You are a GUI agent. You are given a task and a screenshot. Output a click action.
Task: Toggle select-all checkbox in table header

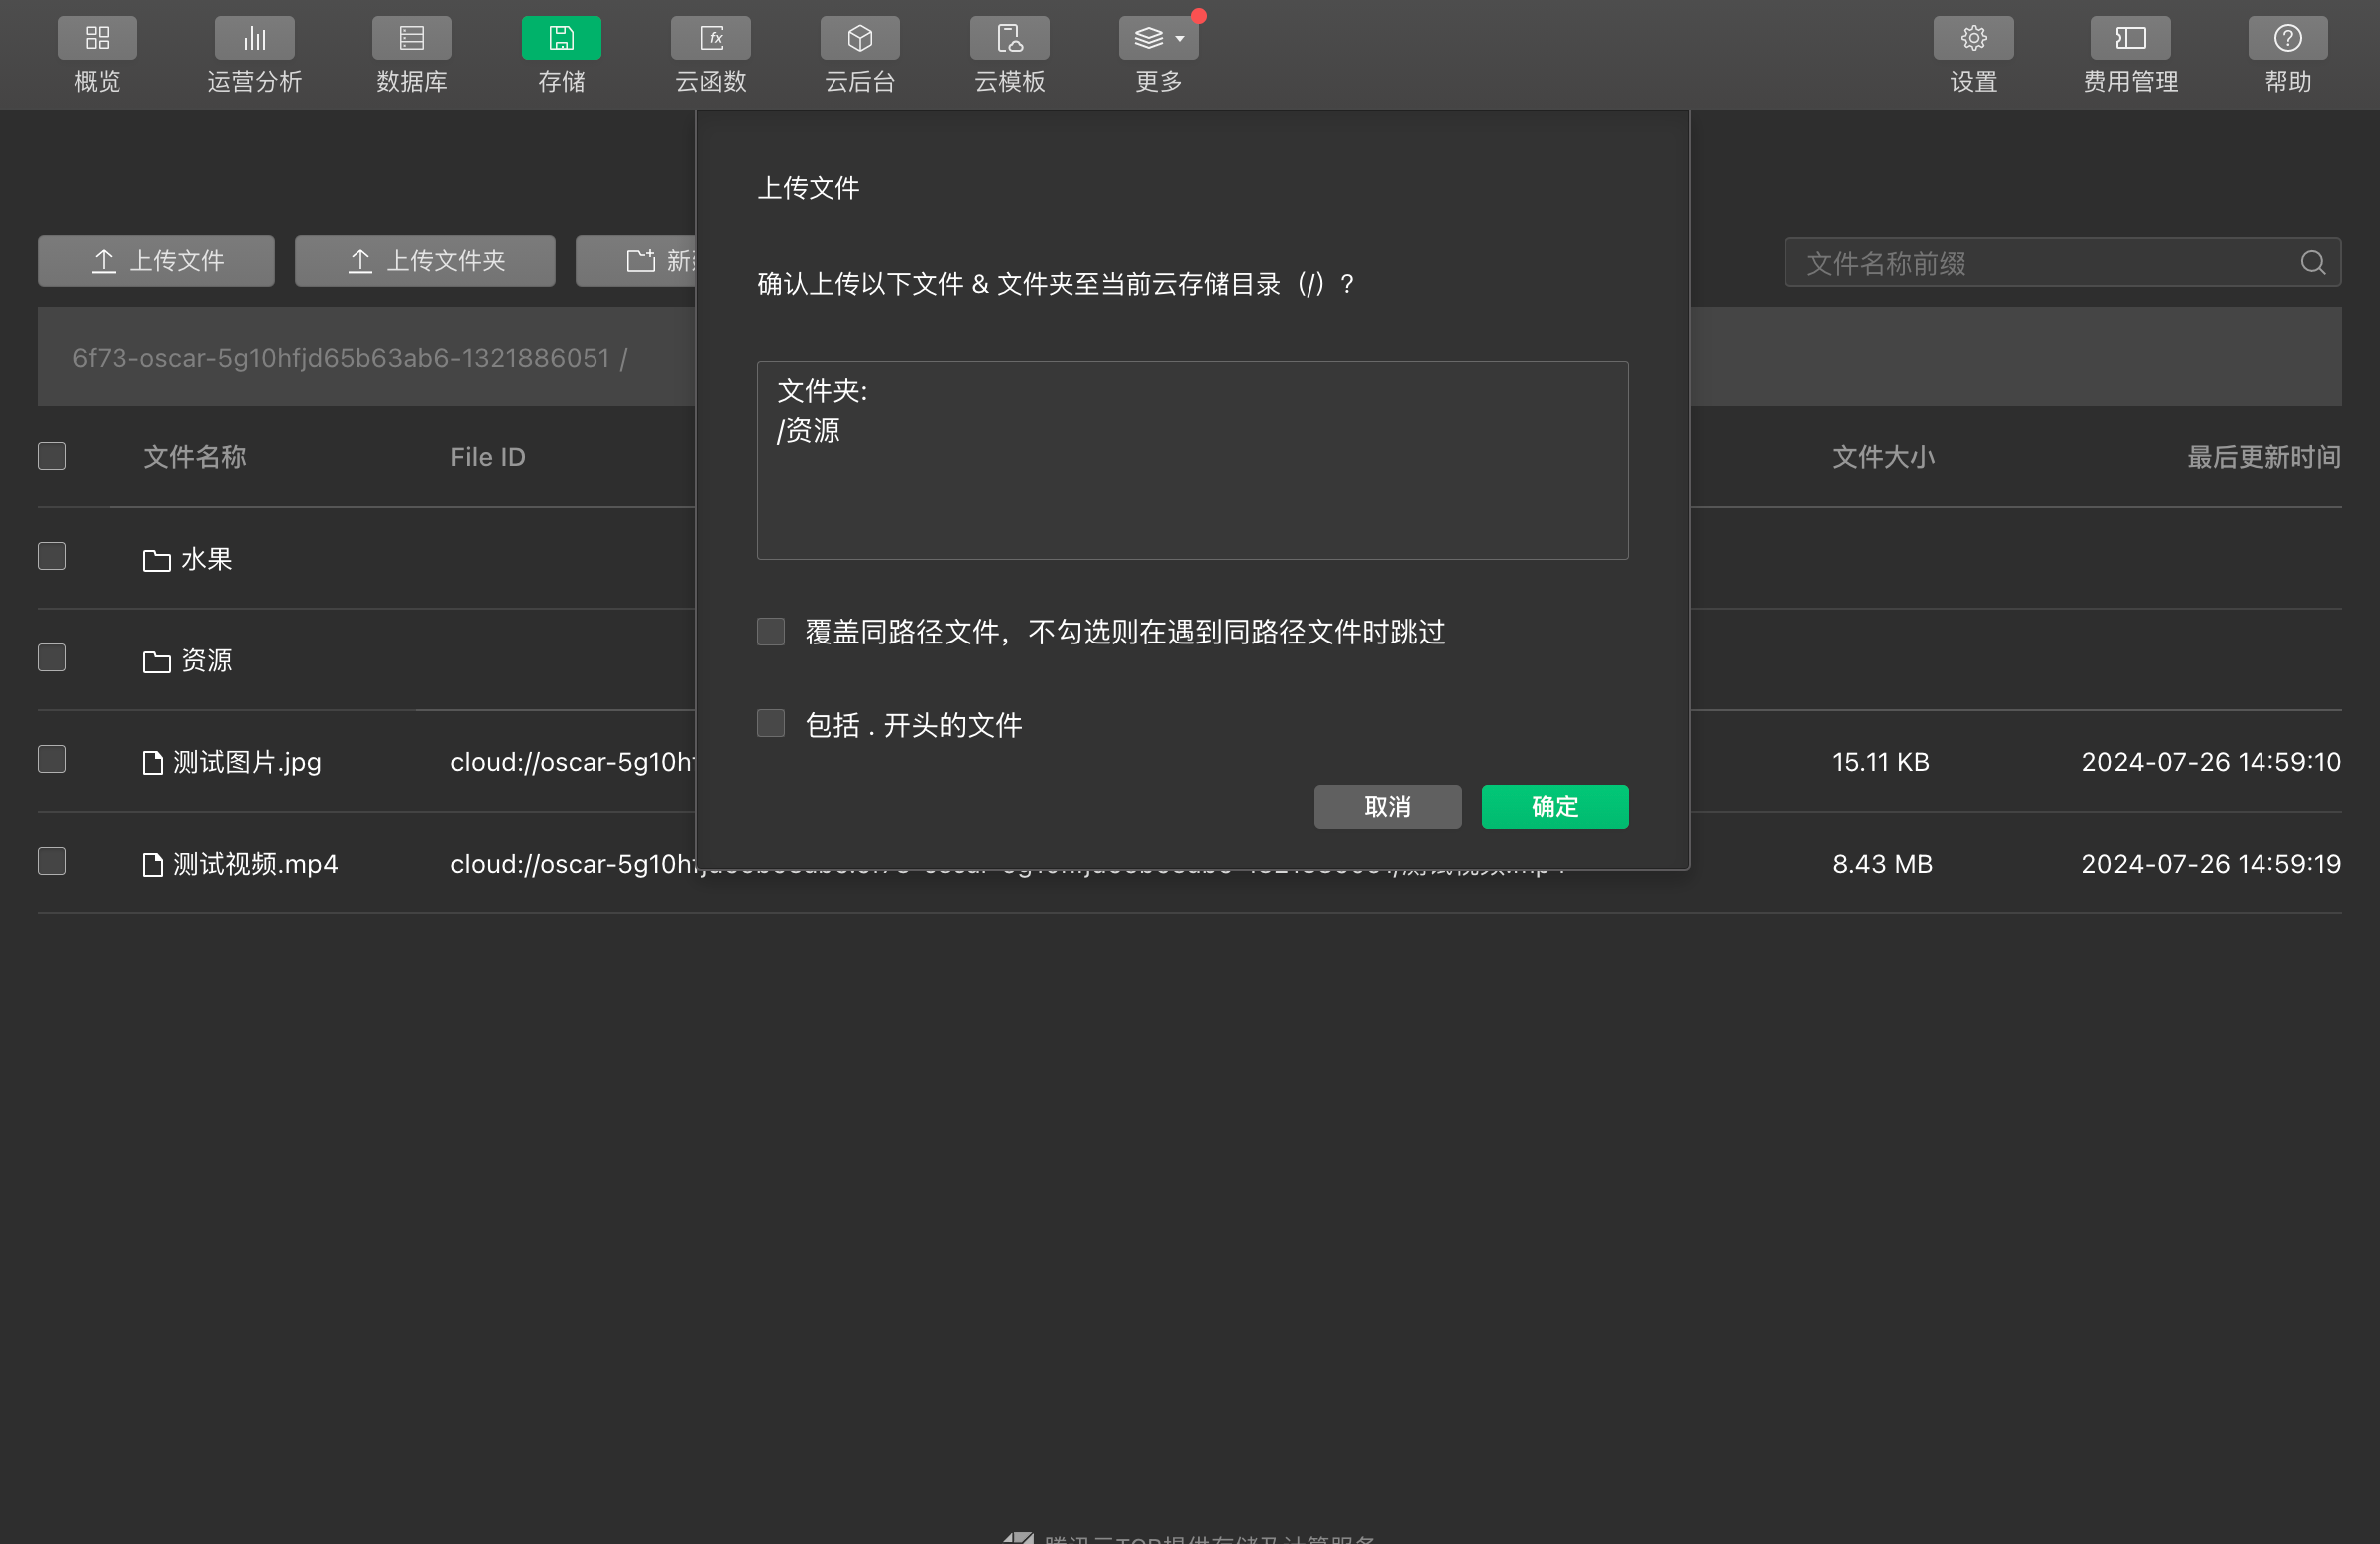pos(52,457)
